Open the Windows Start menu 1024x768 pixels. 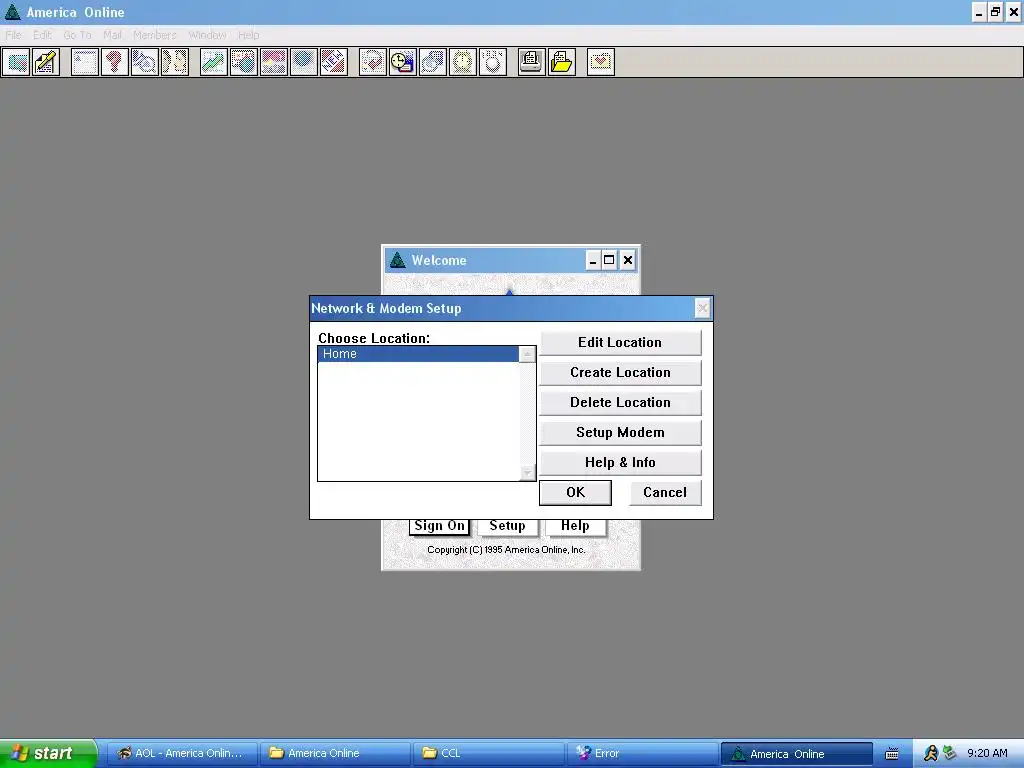pyautogui.click(x=48, y=753)
